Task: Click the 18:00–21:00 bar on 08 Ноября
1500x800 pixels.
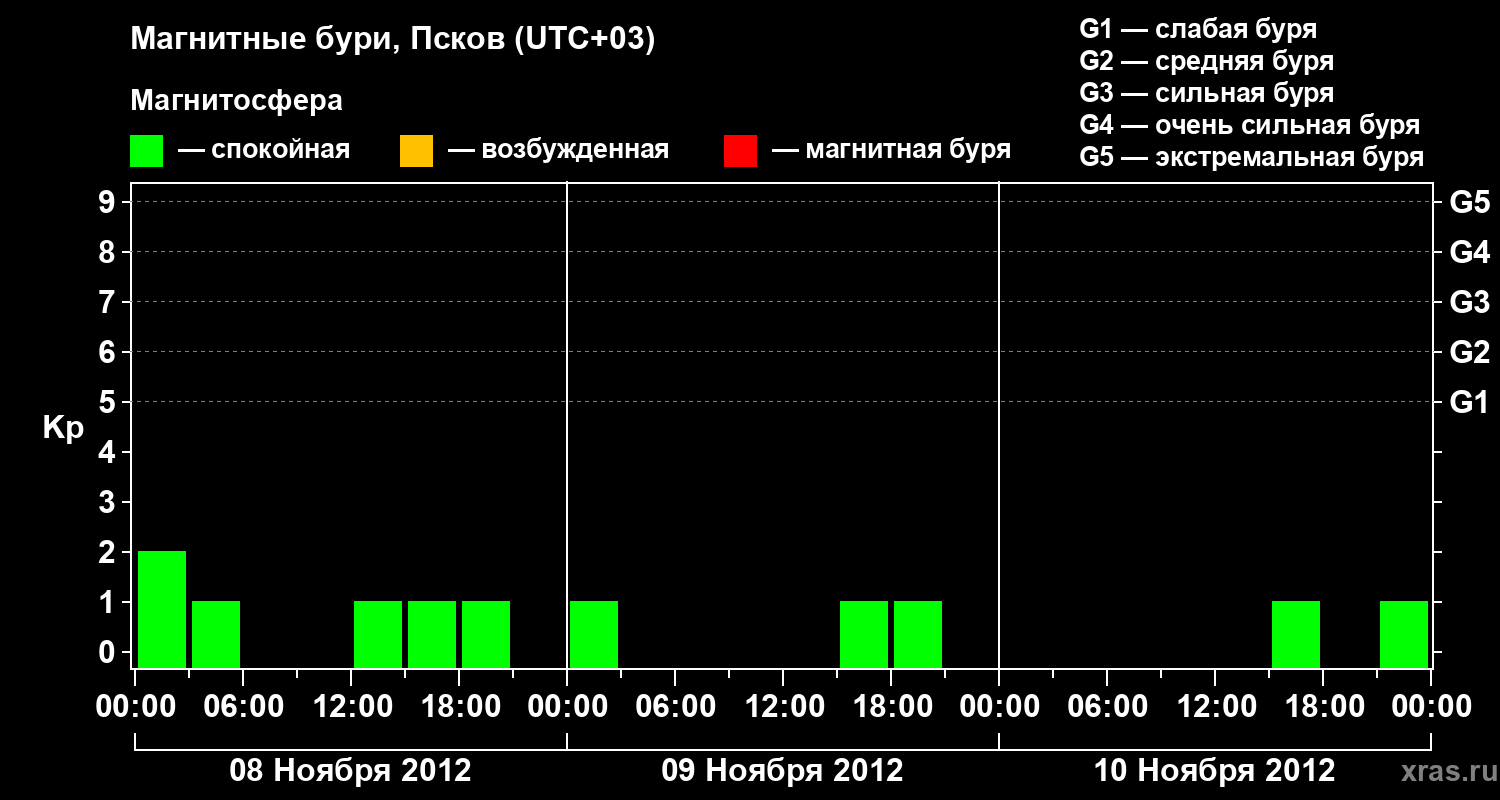Action: tap(486, 634)
